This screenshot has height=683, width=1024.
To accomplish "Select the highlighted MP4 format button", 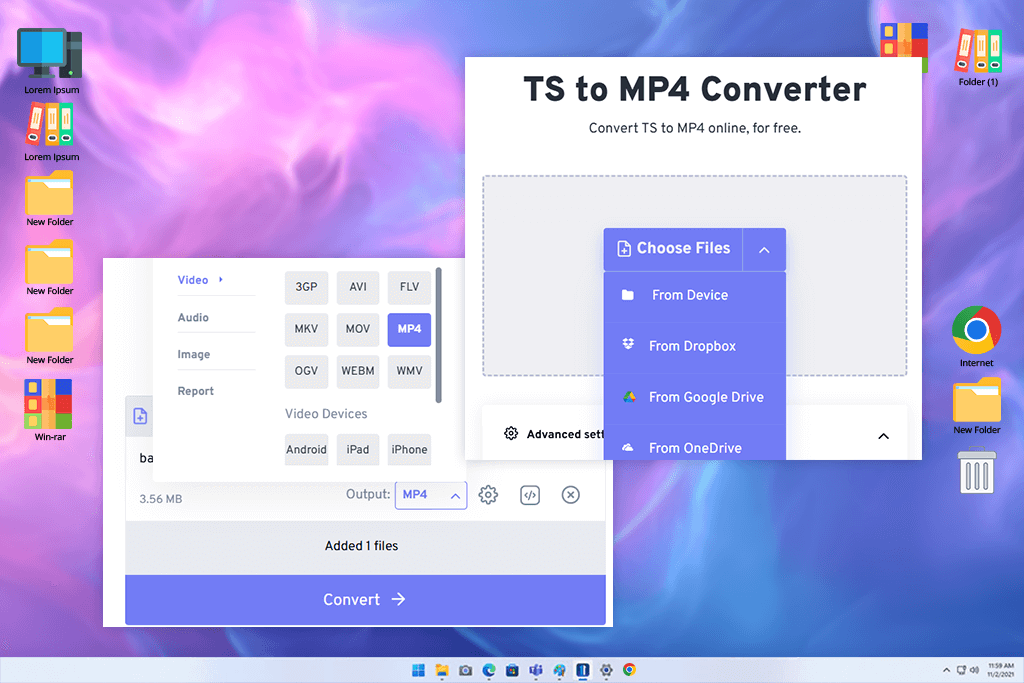I will click(409, 329).
